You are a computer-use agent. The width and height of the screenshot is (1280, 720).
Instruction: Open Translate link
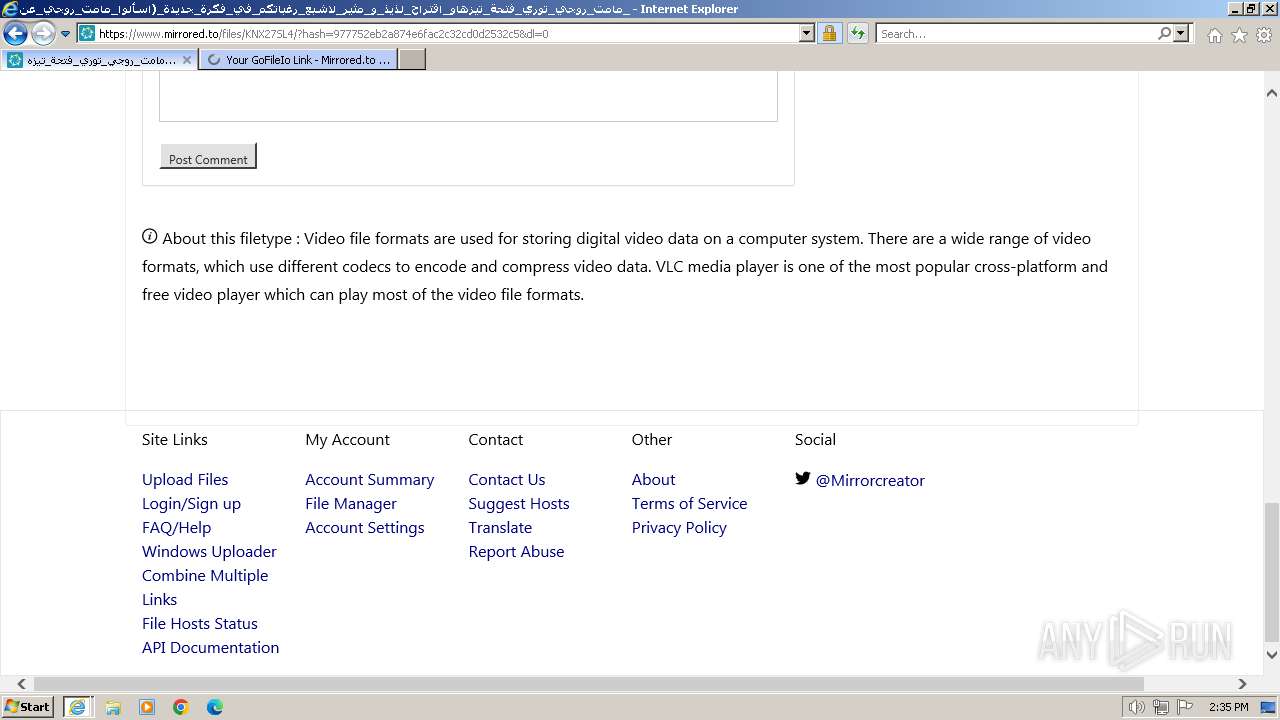[500, 528]
